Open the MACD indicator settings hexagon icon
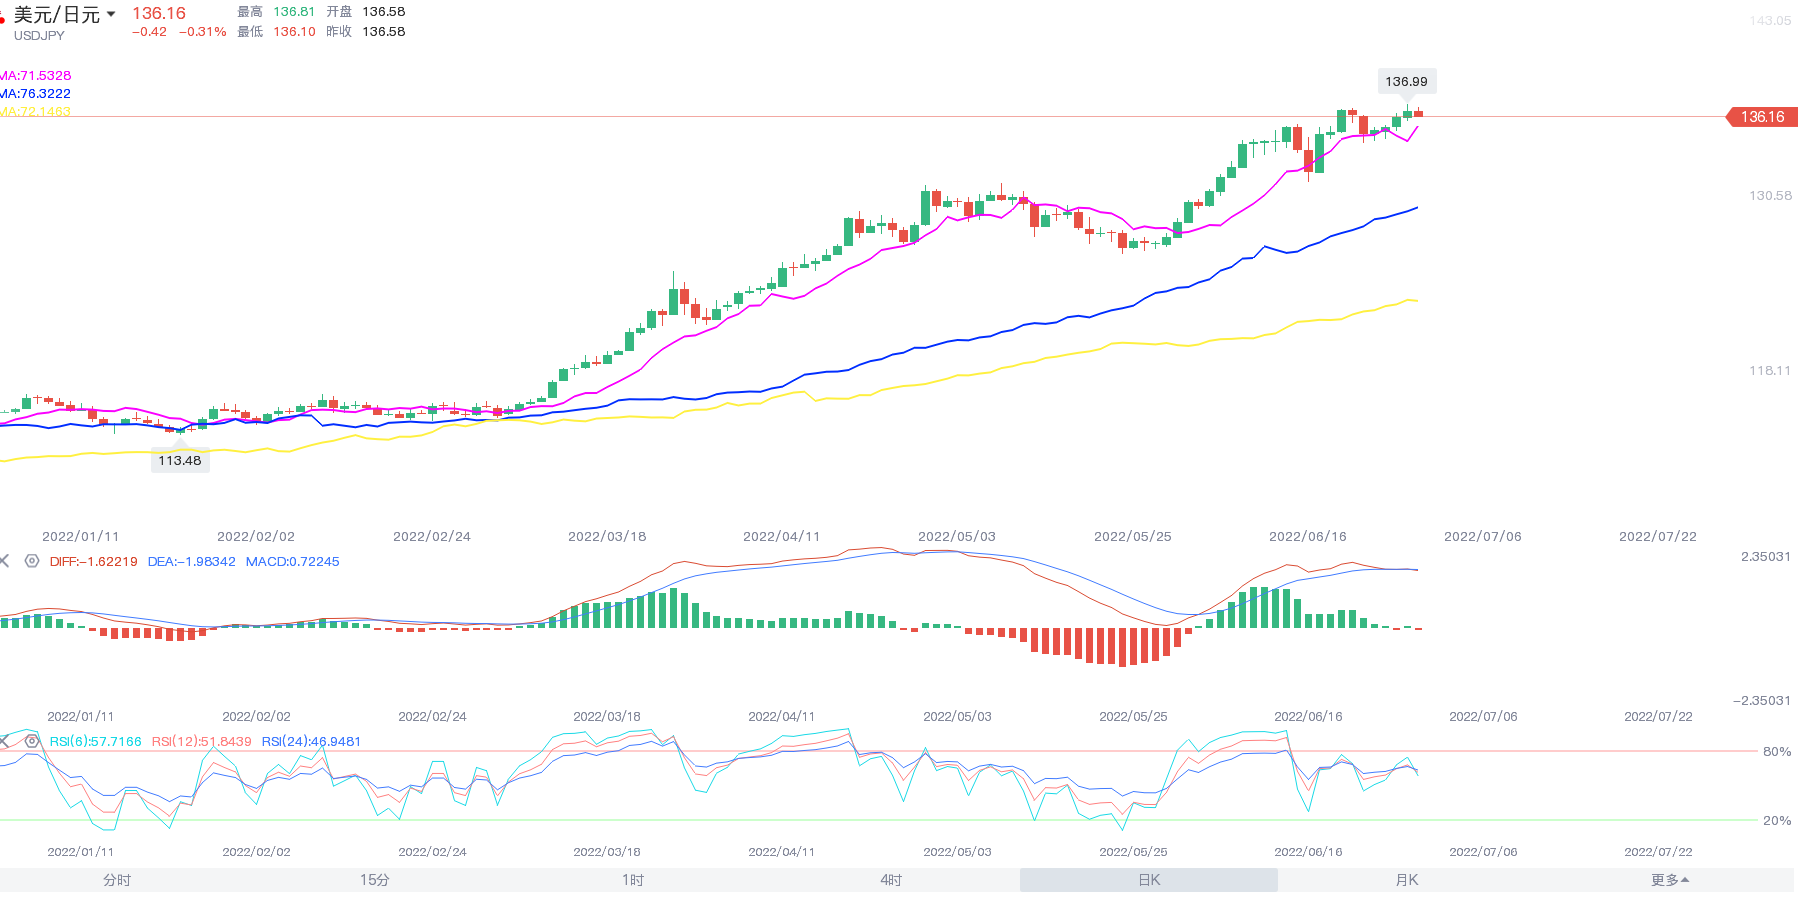1798x897 pixels. [32, 561]
